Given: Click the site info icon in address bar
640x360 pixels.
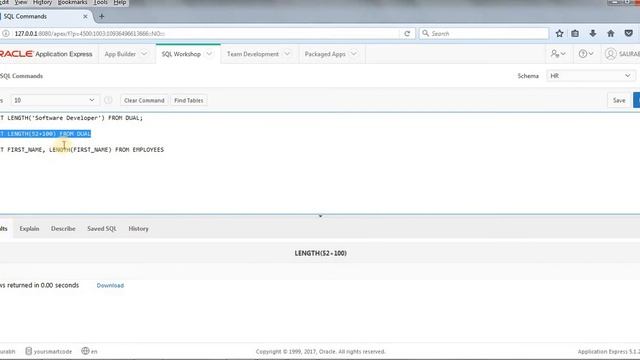Looking at the screenshot, I should 6,33.
